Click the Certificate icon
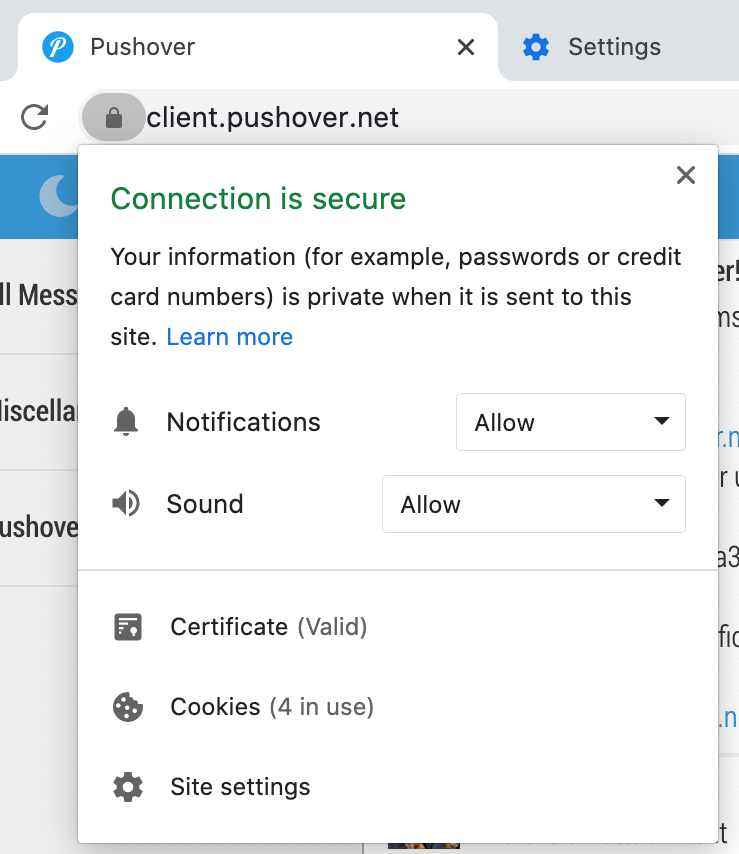 (128, 627)
